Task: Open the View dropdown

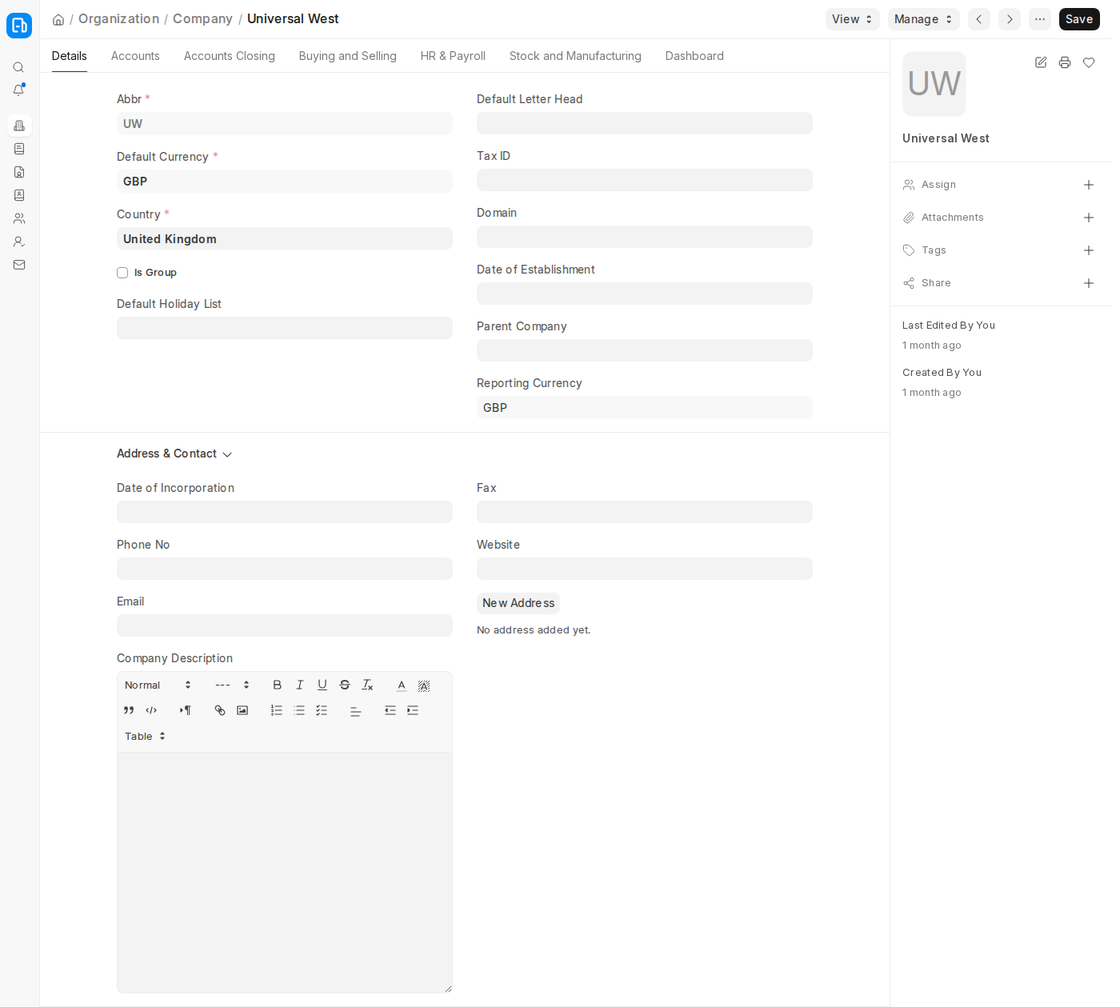Action: tap(852, 19)
